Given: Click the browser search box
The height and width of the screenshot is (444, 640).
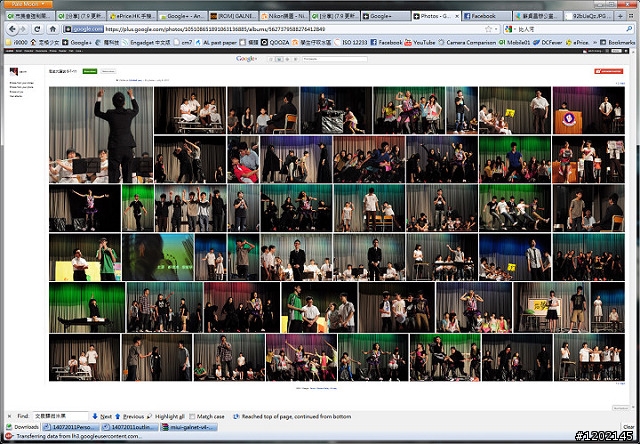Looking at the screenshot, I should coord(571,29).
